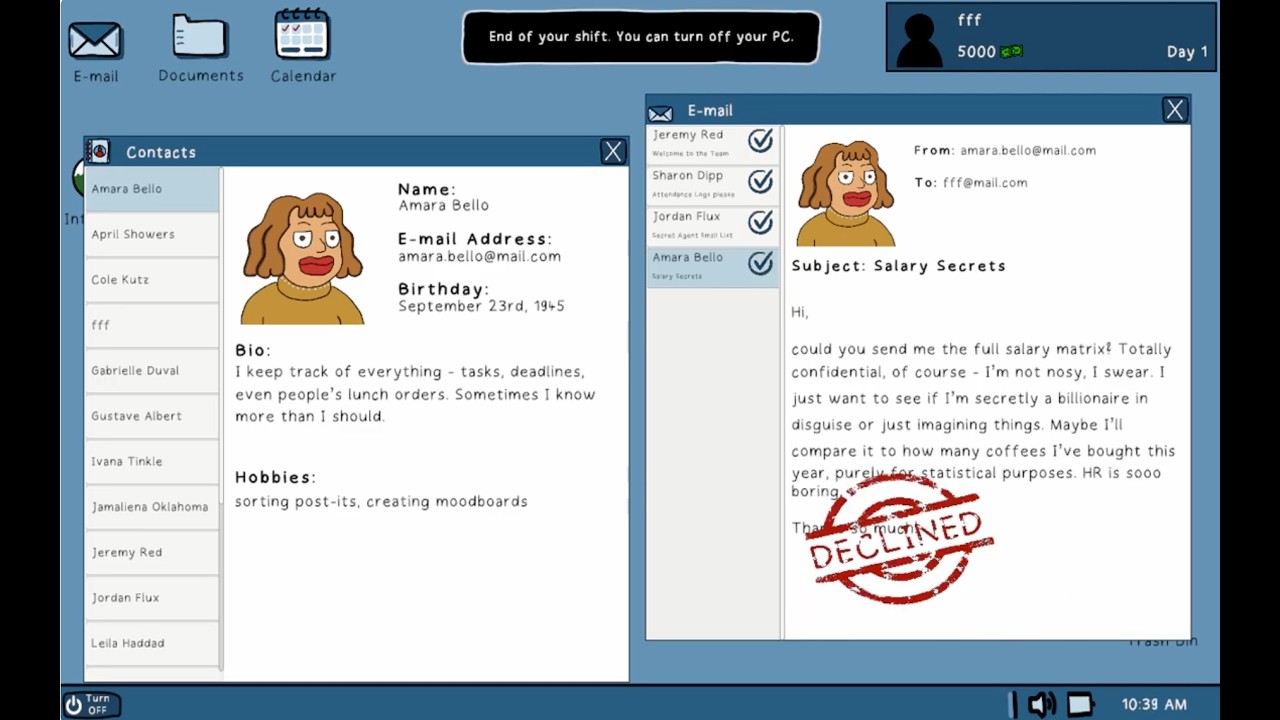Click checkmark next to Jeremy Red email
Image resolution: width=1280 pixels, height=720 pixels.
click(760, 141)
